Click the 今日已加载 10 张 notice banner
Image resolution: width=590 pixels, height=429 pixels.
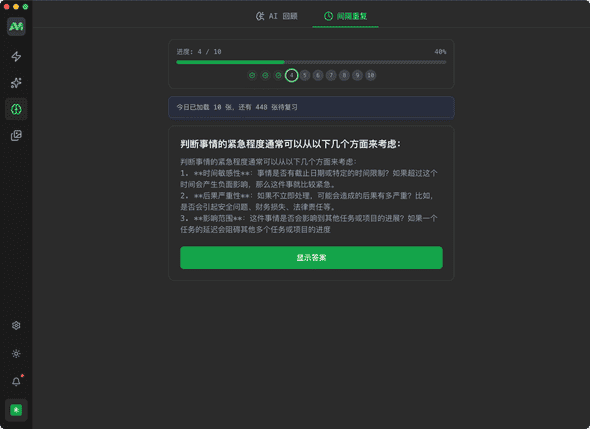pos(311,107)
